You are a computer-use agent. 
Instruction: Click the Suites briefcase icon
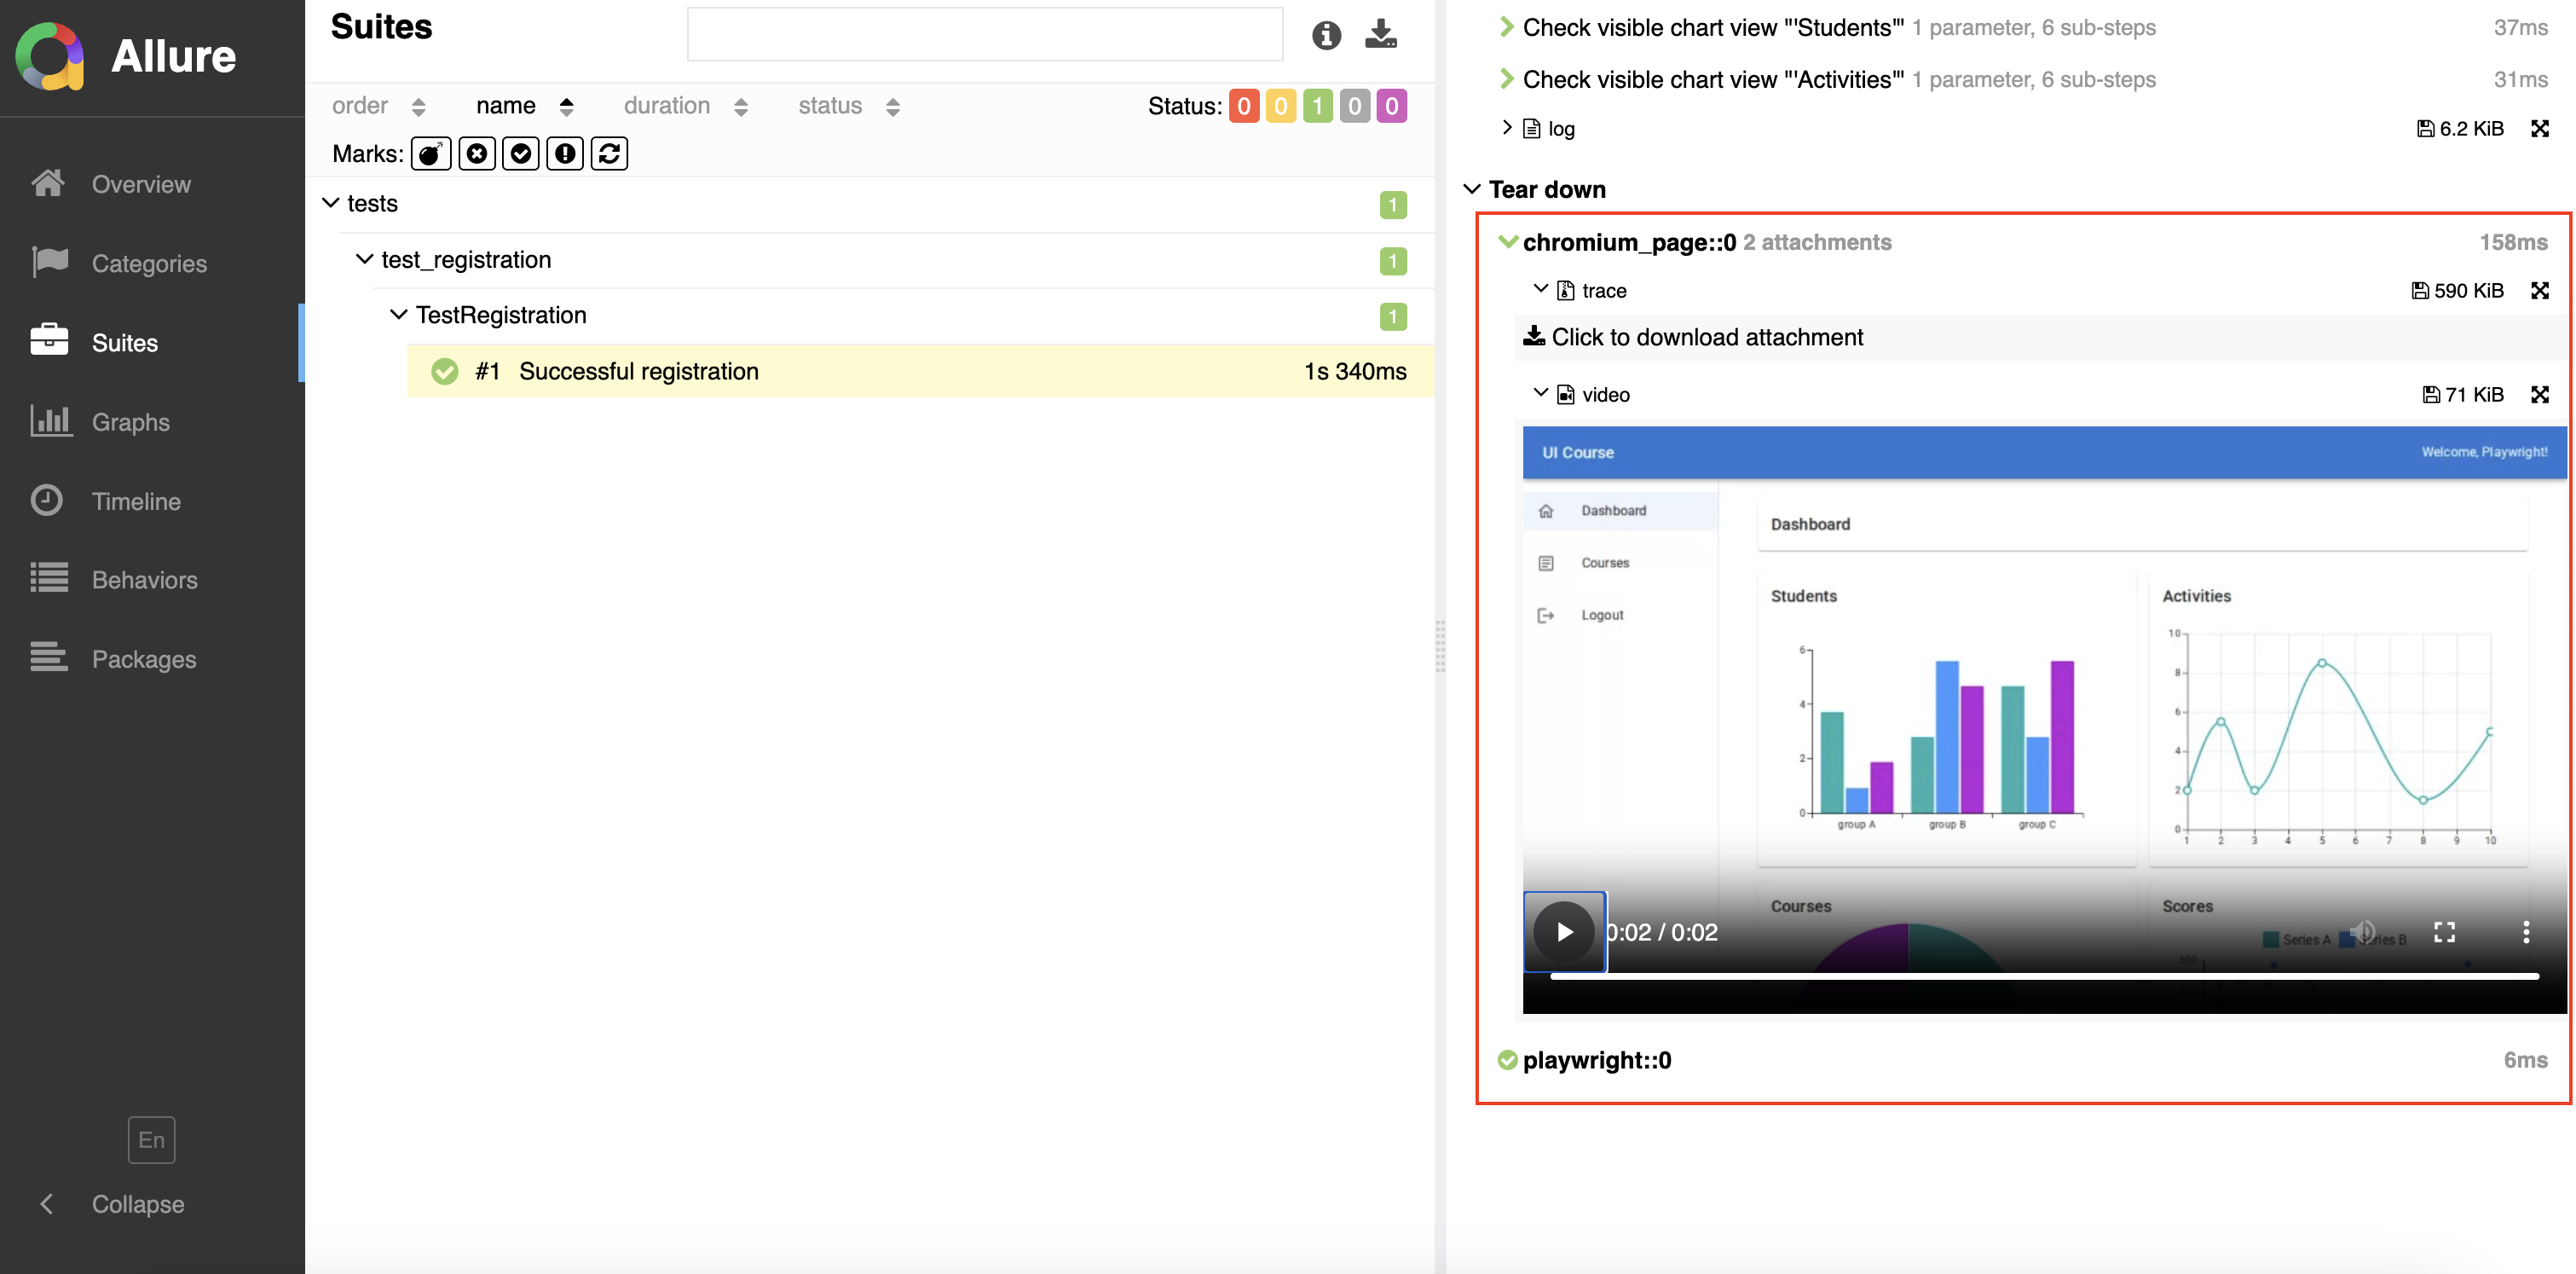49,340
